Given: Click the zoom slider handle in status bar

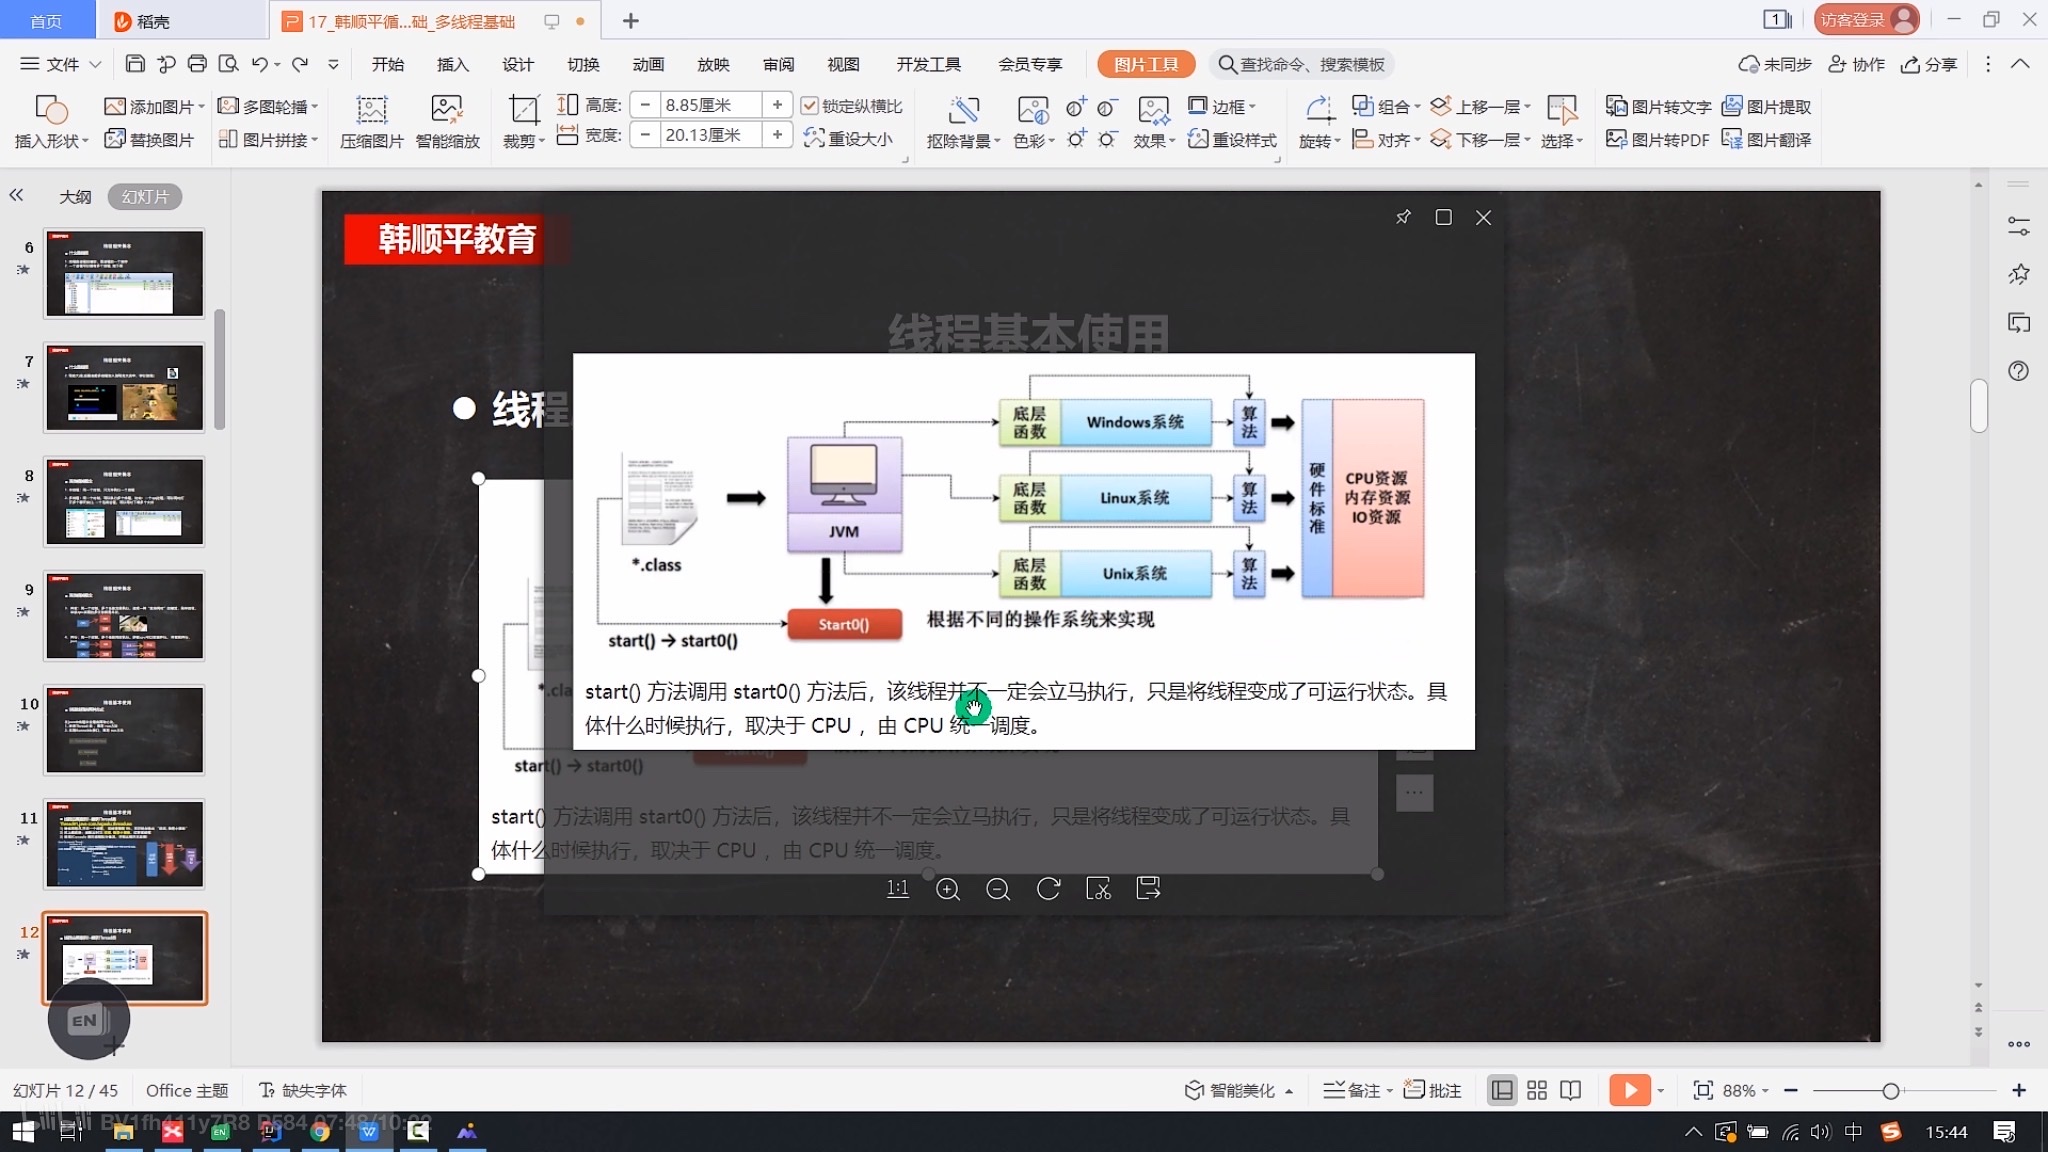Looking at the screenshot, I should coord(1890,1091).
